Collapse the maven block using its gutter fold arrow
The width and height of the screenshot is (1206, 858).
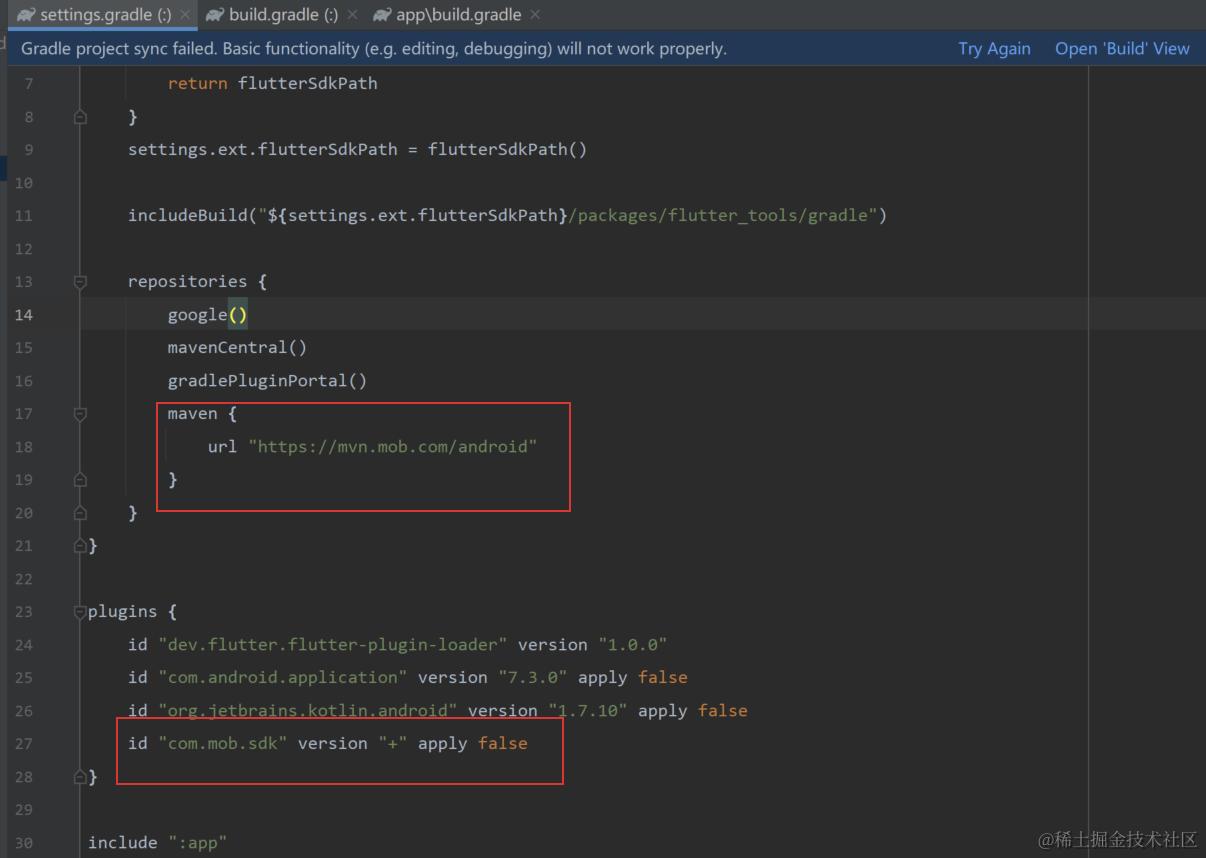pyautogui.click(x=79, y=413)
